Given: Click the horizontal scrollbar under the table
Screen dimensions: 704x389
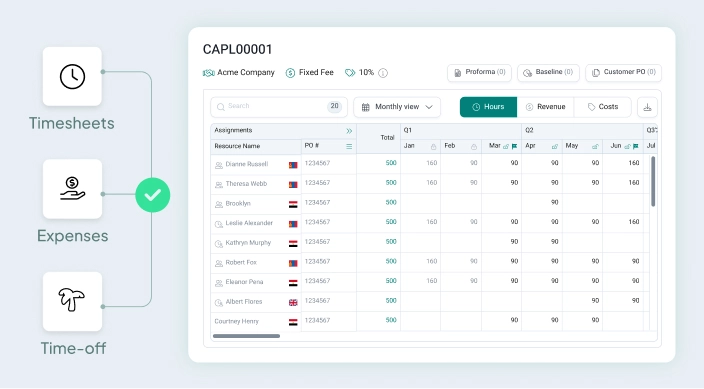Looking at the screenshot, I should (246, 336).
